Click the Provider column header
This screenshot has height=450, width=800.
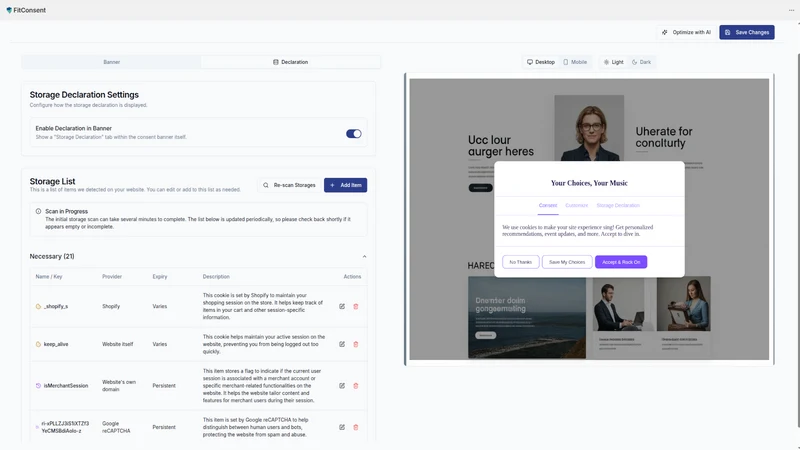tap(112, 277)
